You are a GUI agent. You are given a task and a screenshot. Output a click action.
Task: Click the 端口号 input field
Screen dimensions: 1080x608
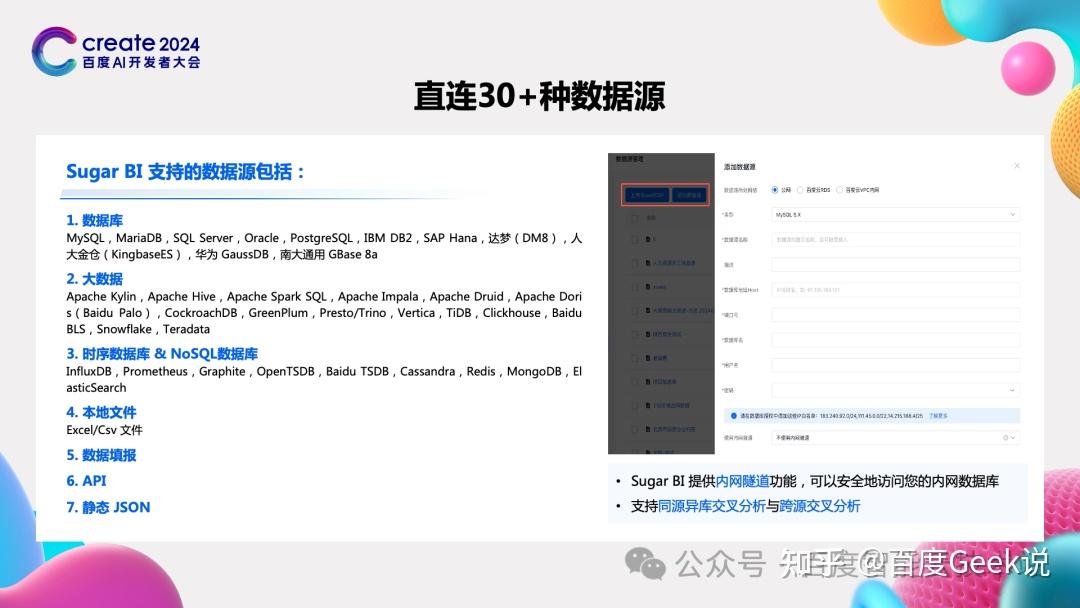[895, 313]
